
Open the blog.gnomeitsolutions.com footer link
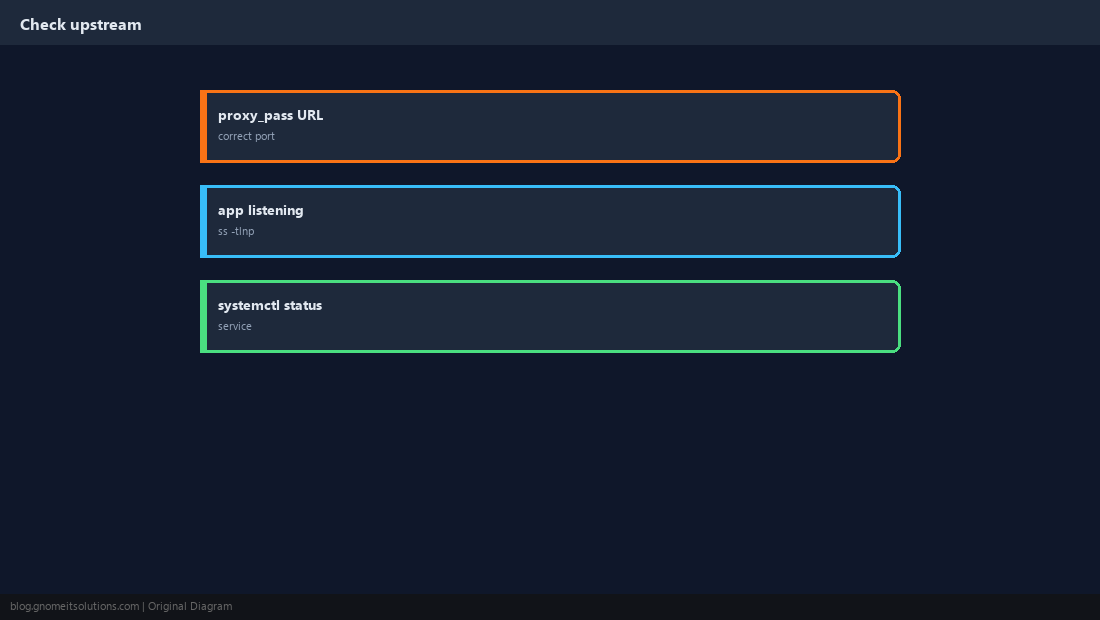[x=74, y=607]
